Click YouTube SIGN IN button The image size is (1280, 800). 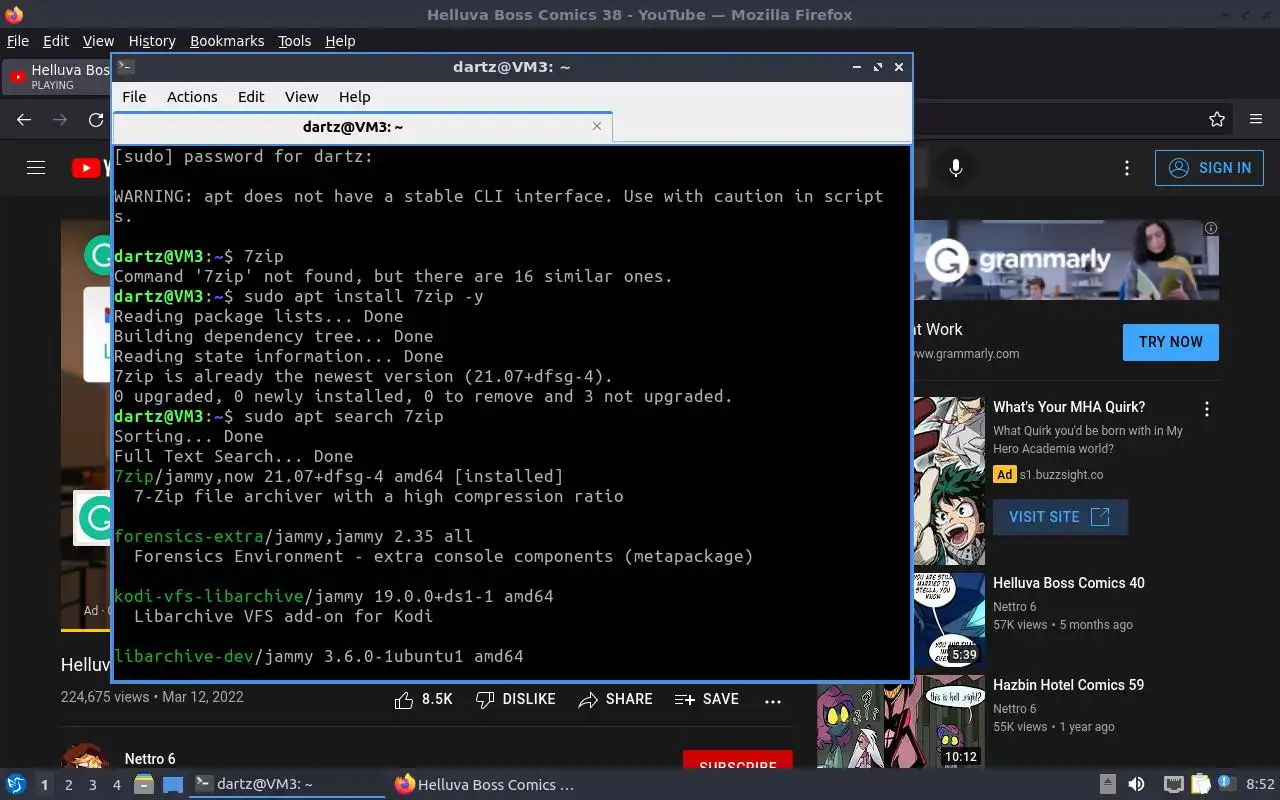point(1209,168)
